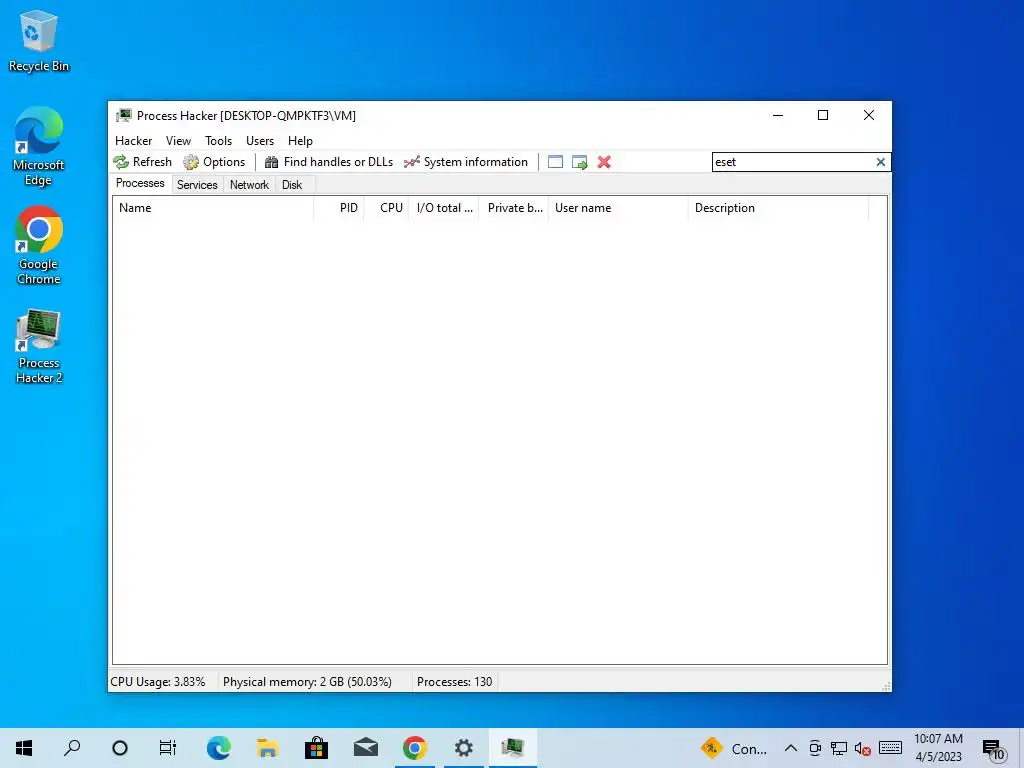Click the red X kill window icon

(604, 162)
